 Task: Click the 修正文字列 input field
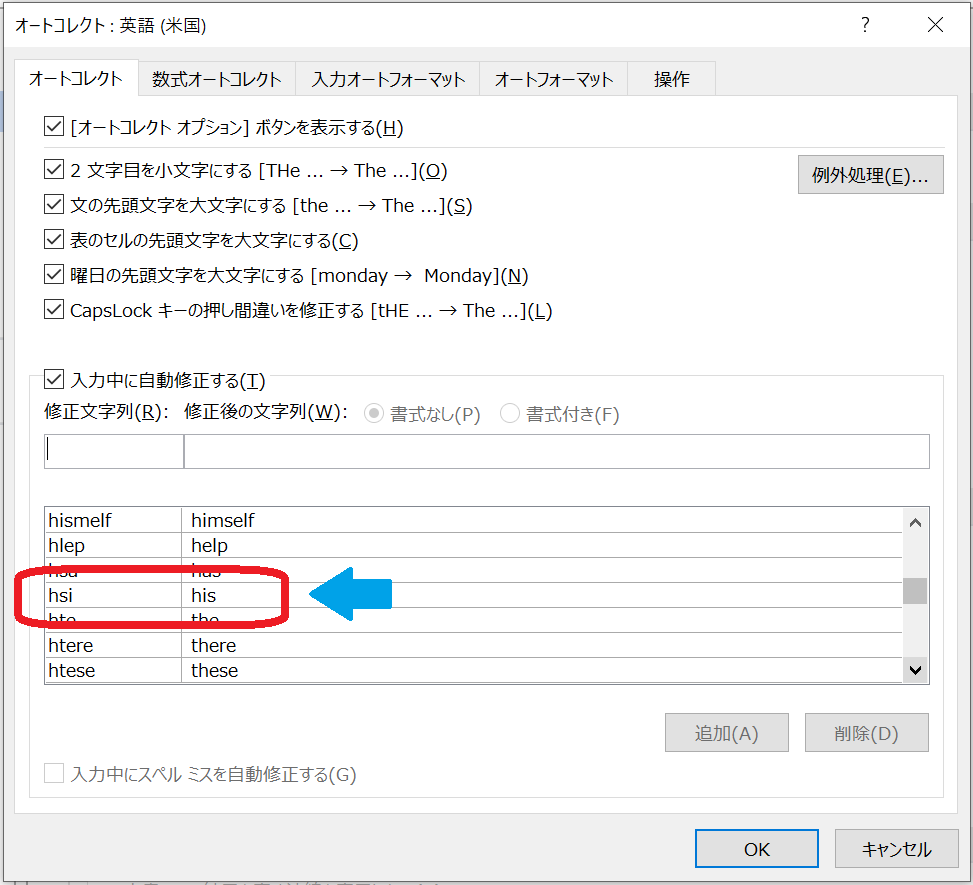[114, 451]
